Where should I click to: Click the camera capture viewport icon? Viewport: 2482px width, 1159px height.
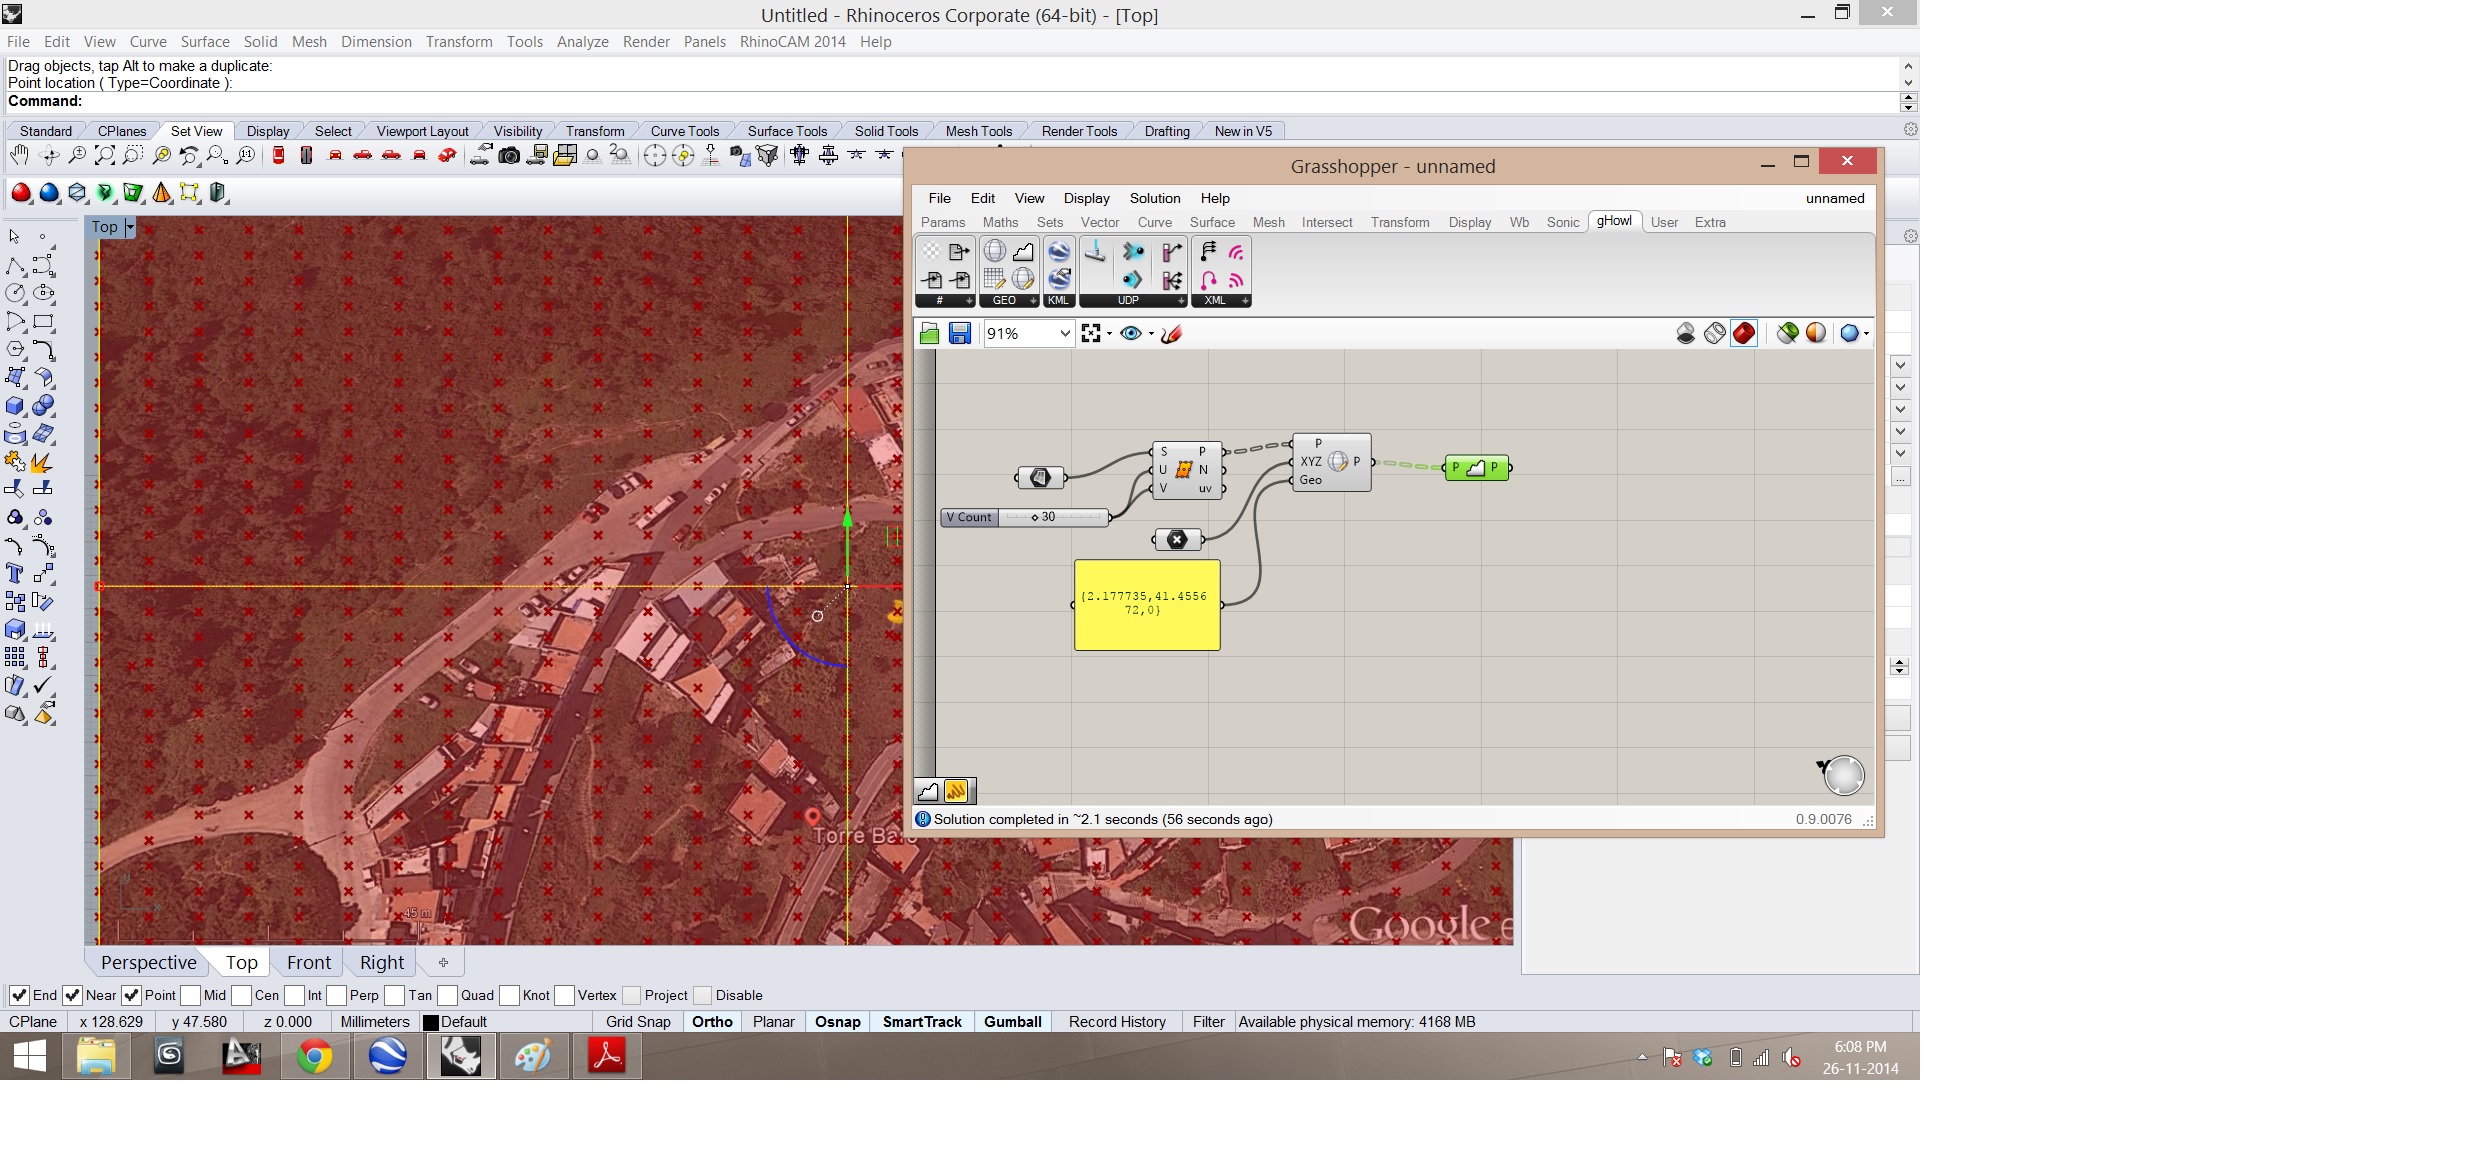point(509,155)
